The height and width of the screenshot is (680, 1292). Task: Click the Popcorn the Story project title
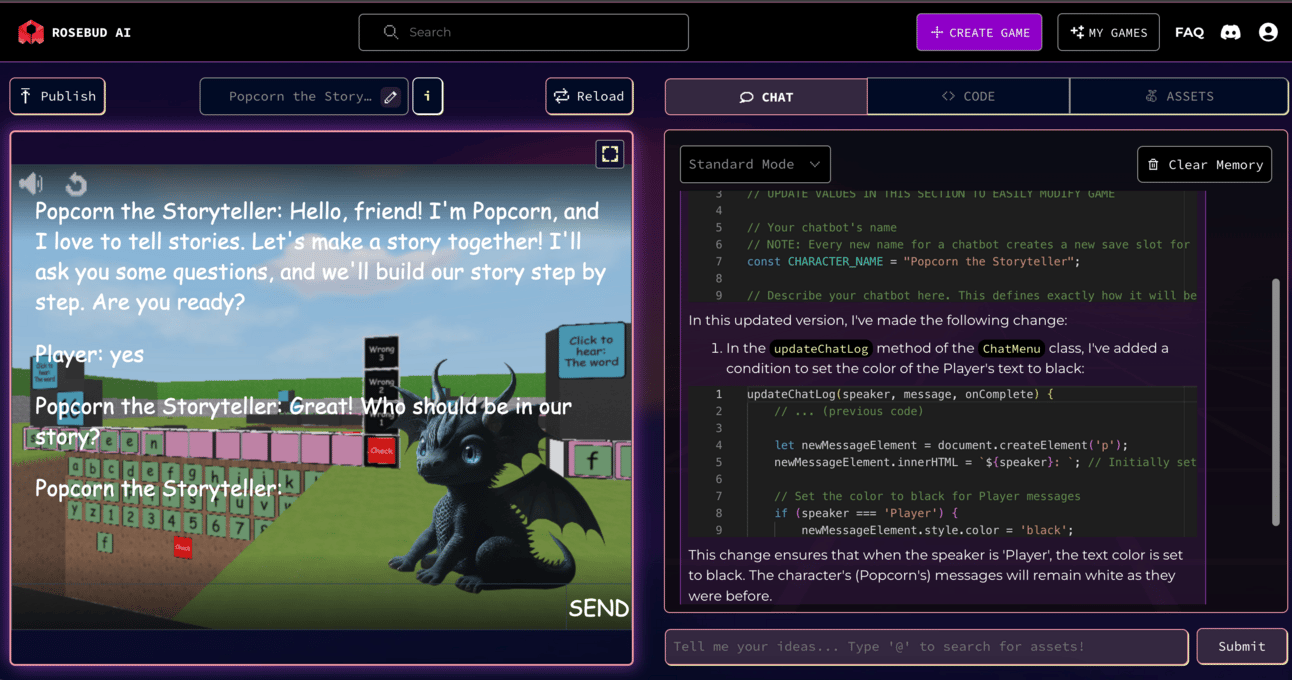pyautogui.click(x=299, y=97)
